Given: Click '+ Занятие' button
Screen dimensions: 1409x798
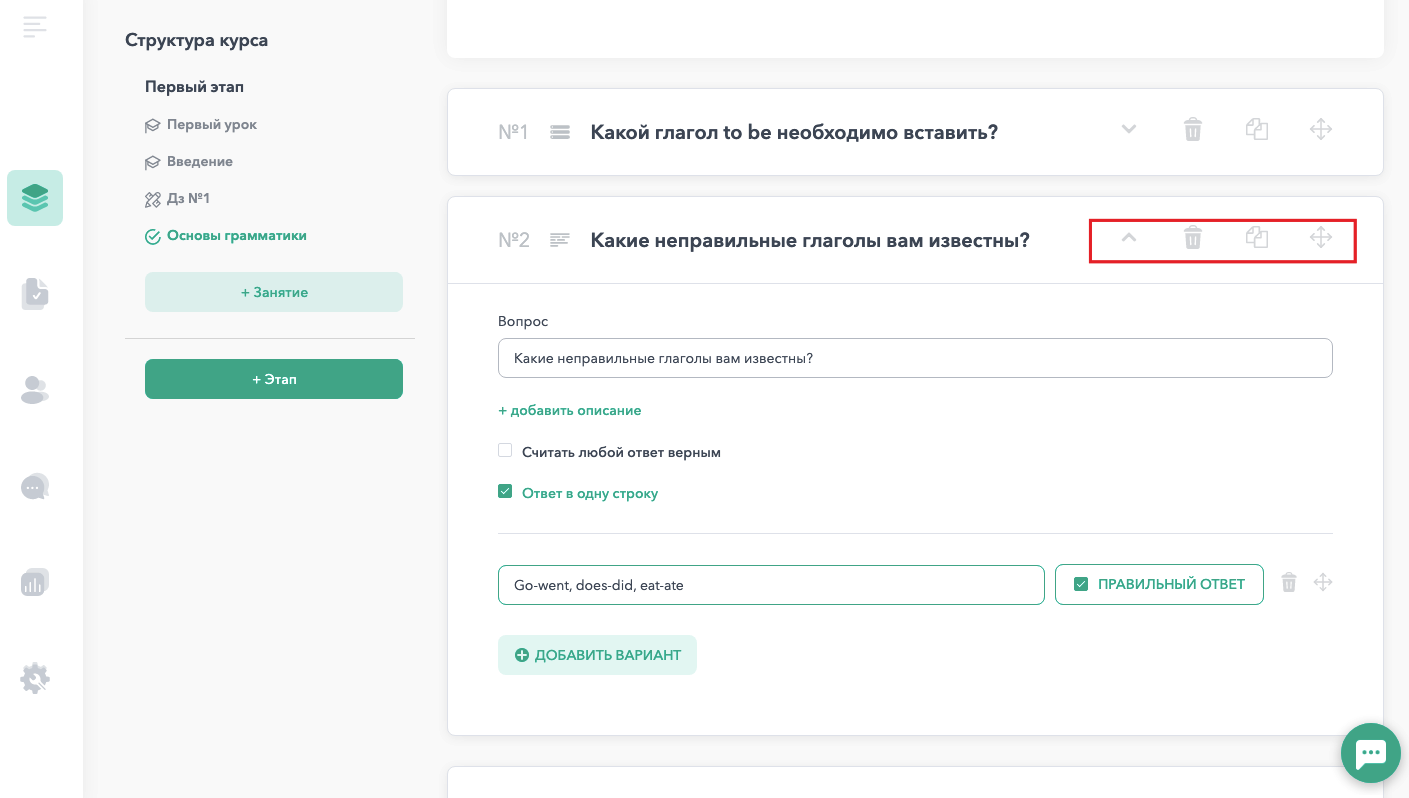Looking at the screenshot, I should click(274, 292).
